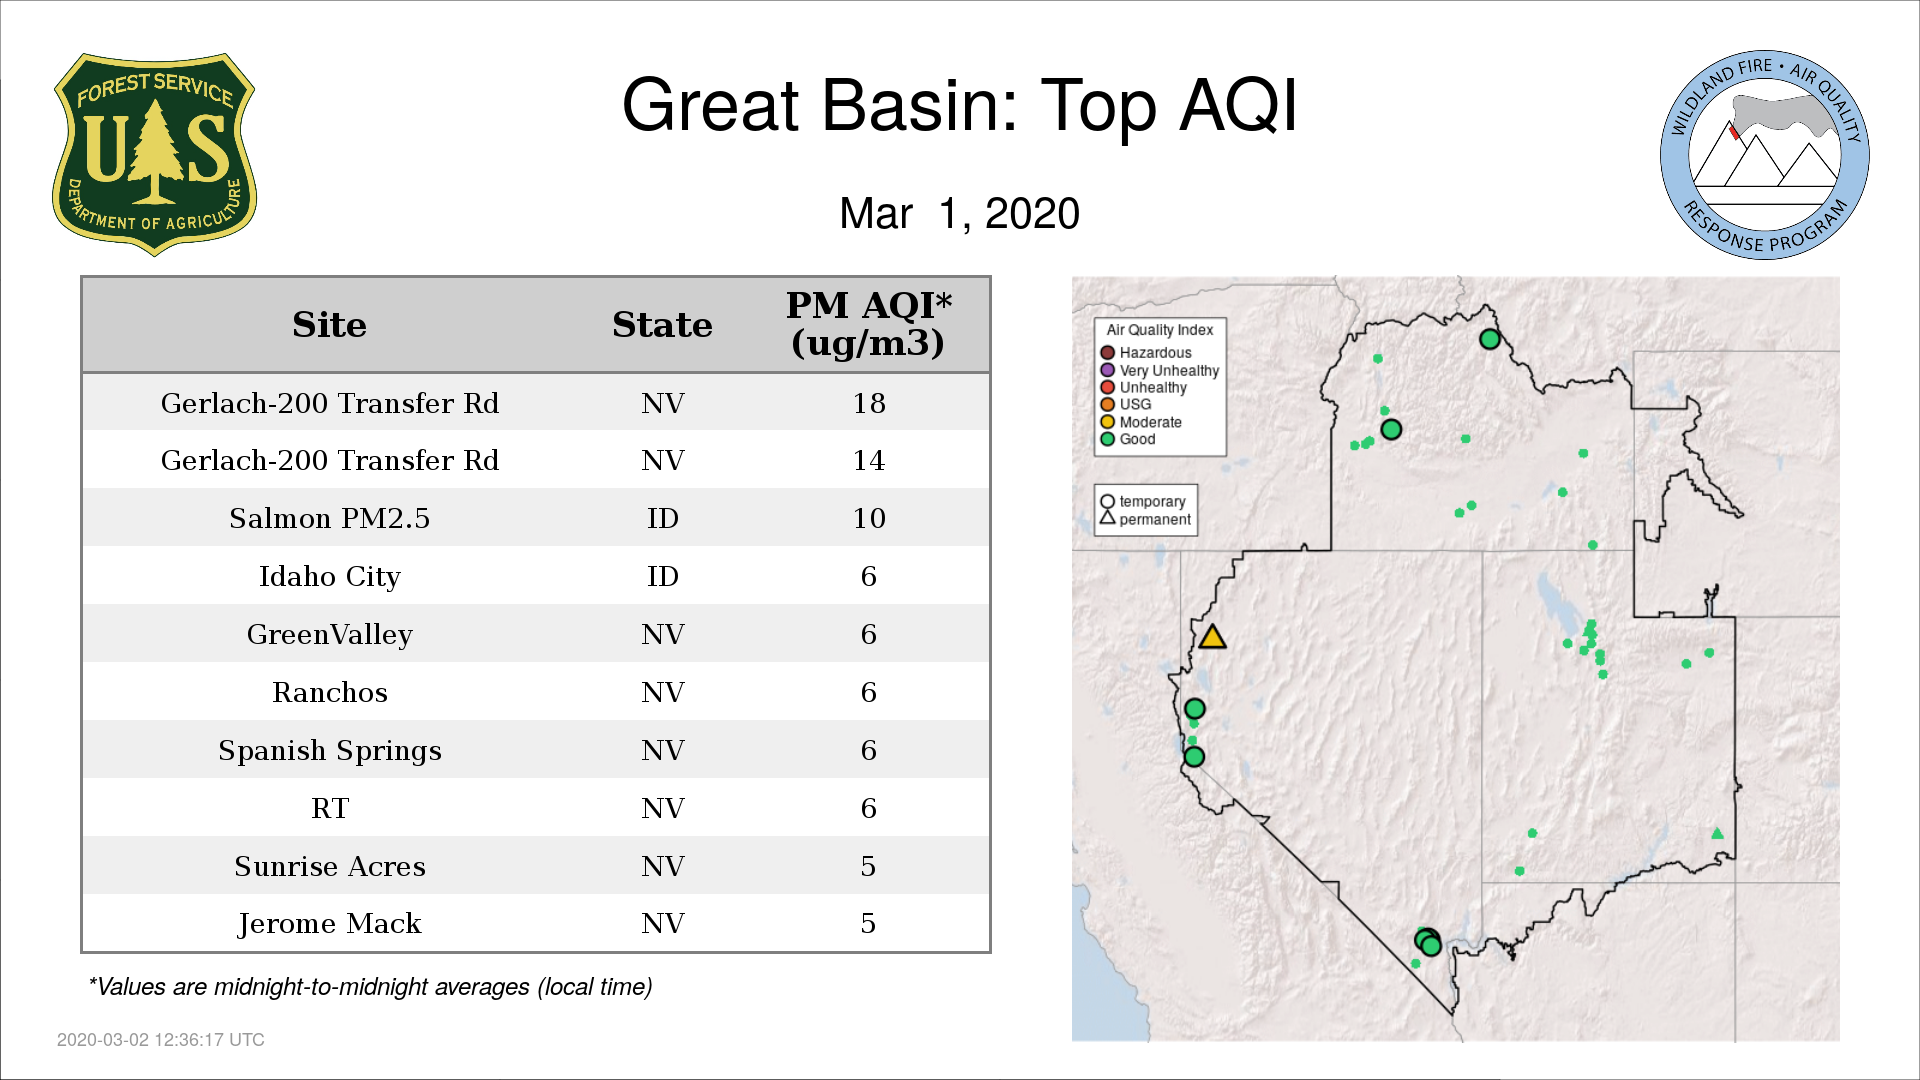Select the PM AQI column header
The height and width of the screenshot is (1080, 1920).
click(x=868, y=324)
